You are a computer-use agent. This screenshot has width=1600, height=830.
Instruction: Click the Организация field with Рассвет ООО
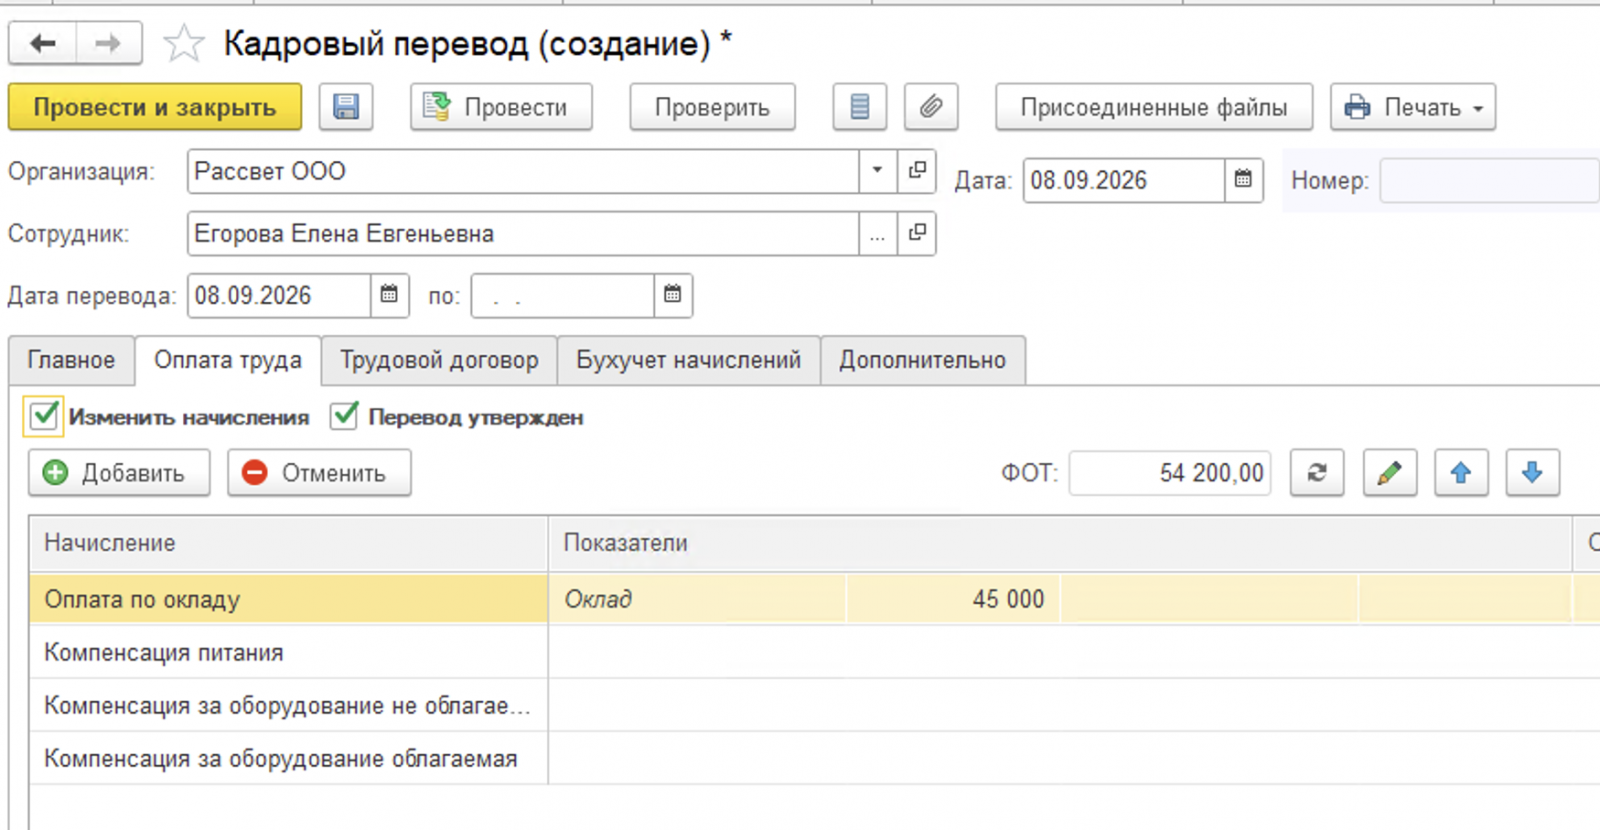pos(523,171)
